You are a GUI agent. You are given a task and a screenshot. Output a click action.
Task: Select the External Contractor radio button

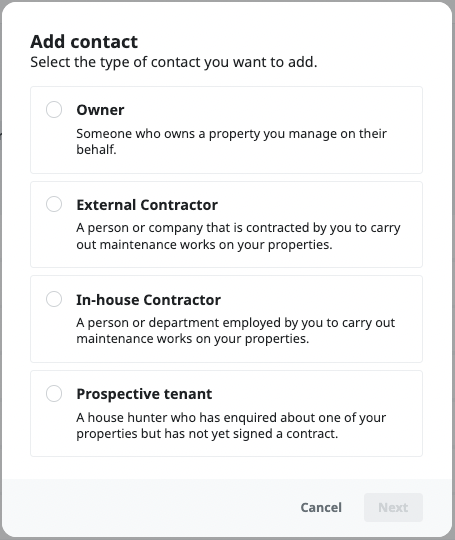pos(54,204)
